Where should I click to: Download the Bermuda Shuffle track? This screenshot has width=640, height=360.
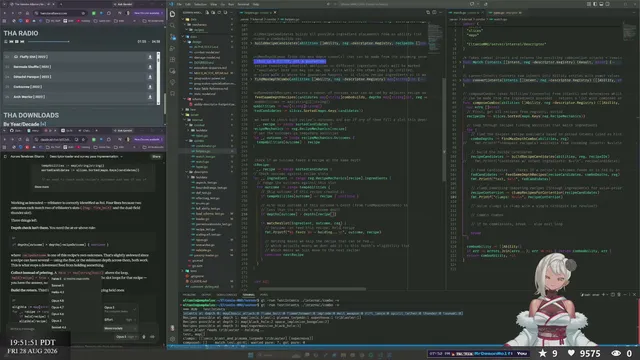point(150,67)
